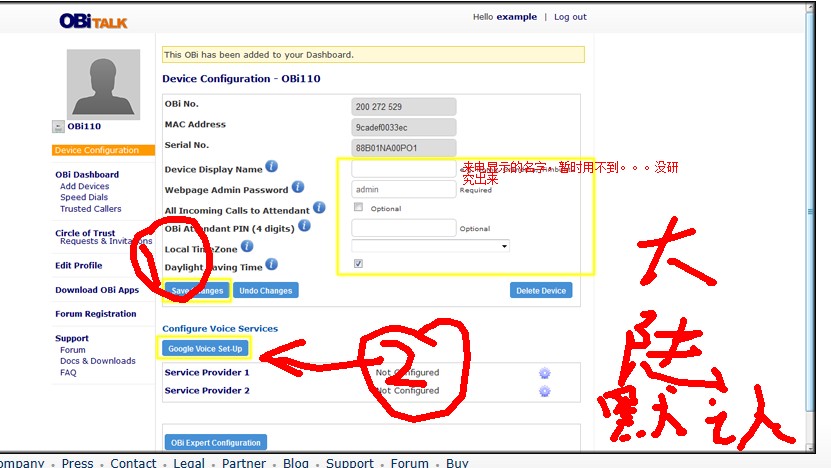
Task: Toggle the Daylight Saving Time checkbox
Action: click(358, 263)
